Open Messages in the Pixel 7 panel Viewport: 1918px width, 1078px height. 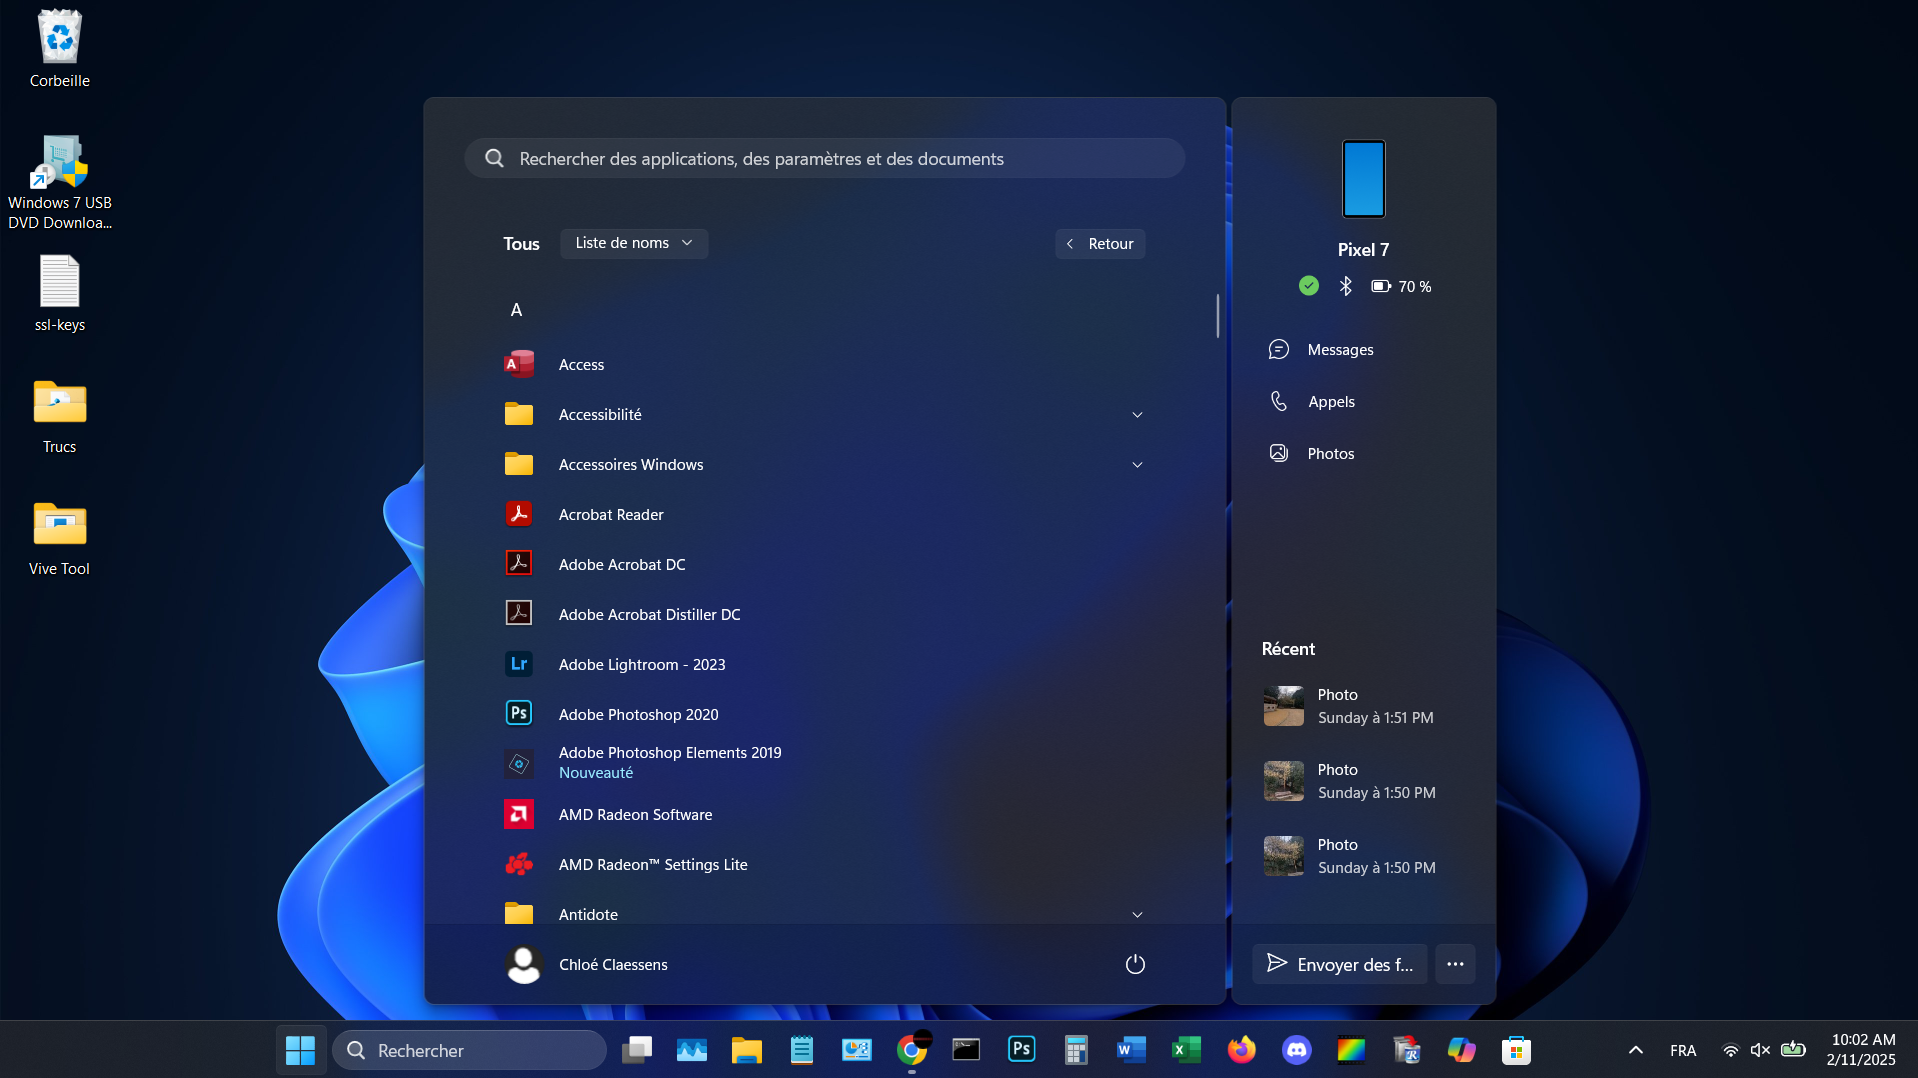(1340, 349)
